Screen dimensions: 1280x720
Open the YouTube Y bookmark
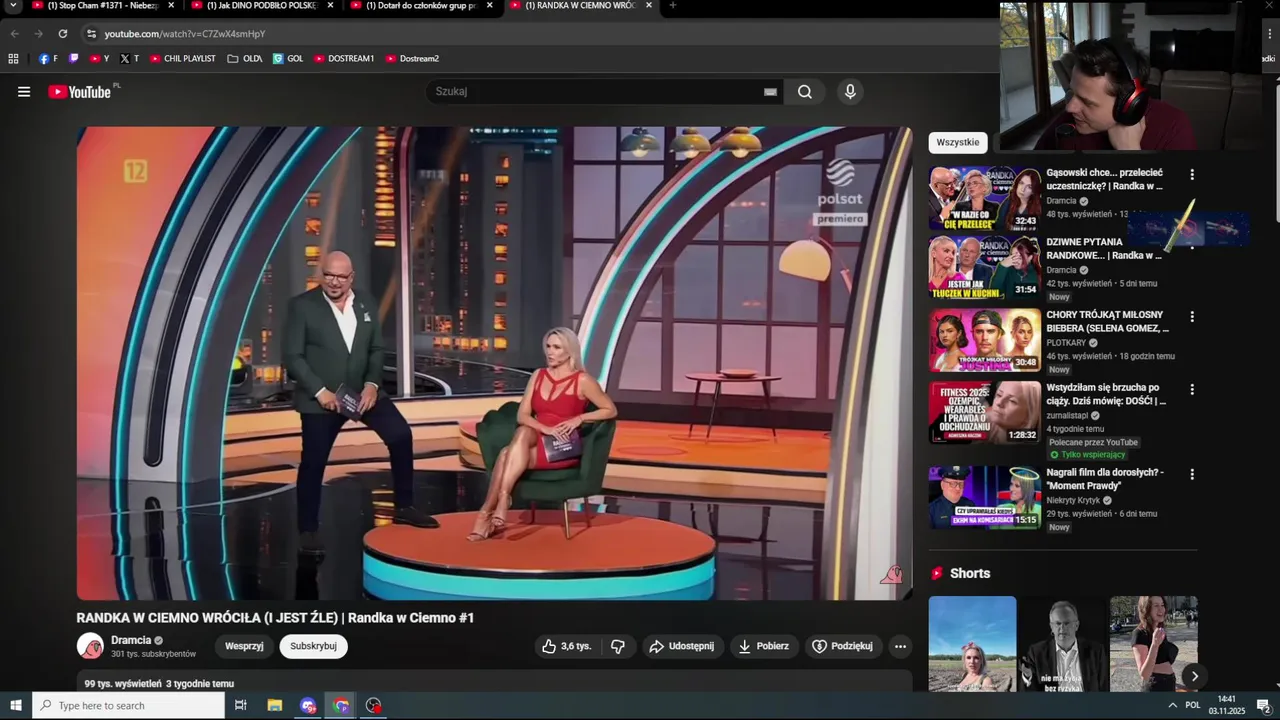pos(100,59)
